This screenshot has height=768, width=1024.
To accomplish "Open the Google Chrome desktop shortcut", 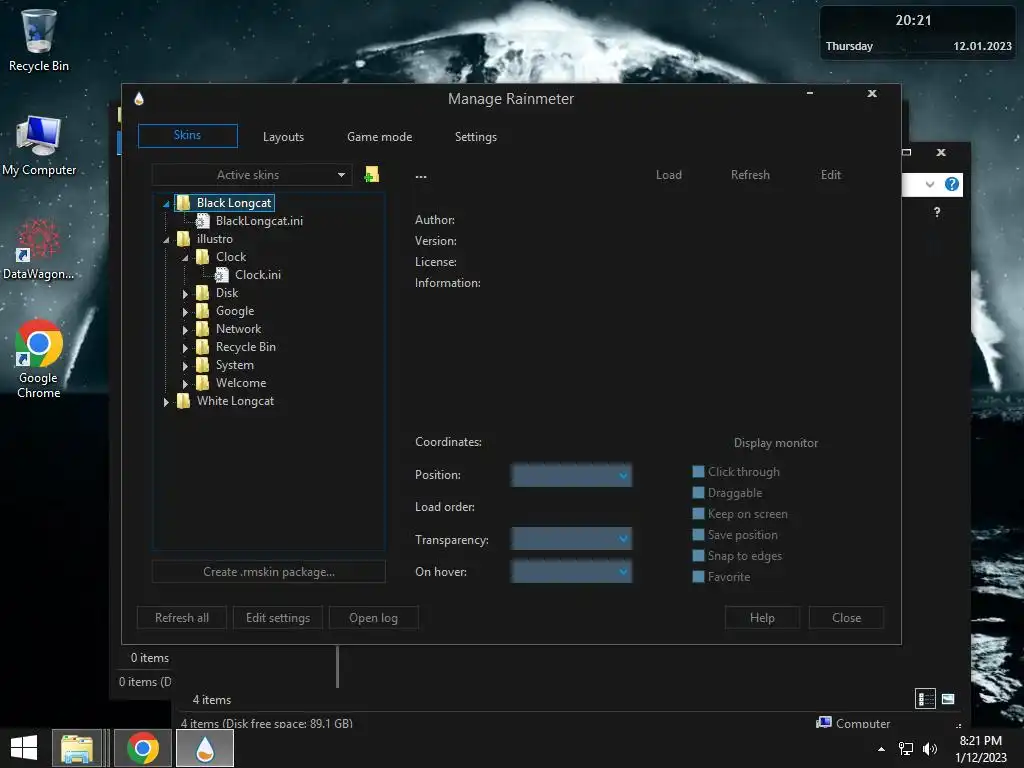I will pos(39,358).
